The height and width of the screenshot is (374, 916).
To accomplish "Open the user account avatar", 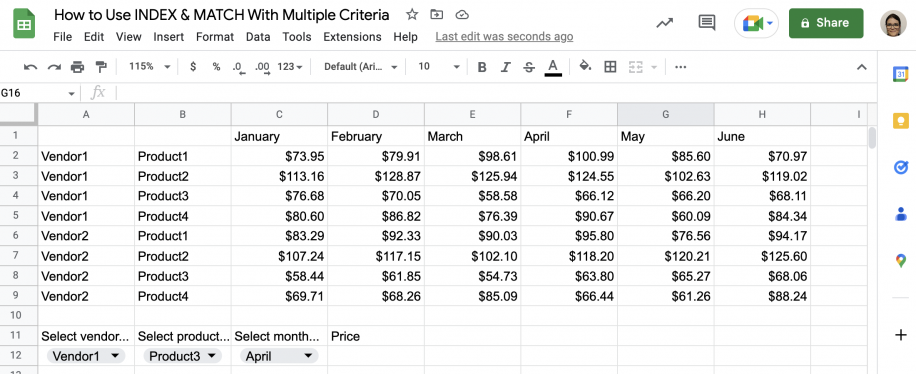I will [x=893, y=23].
